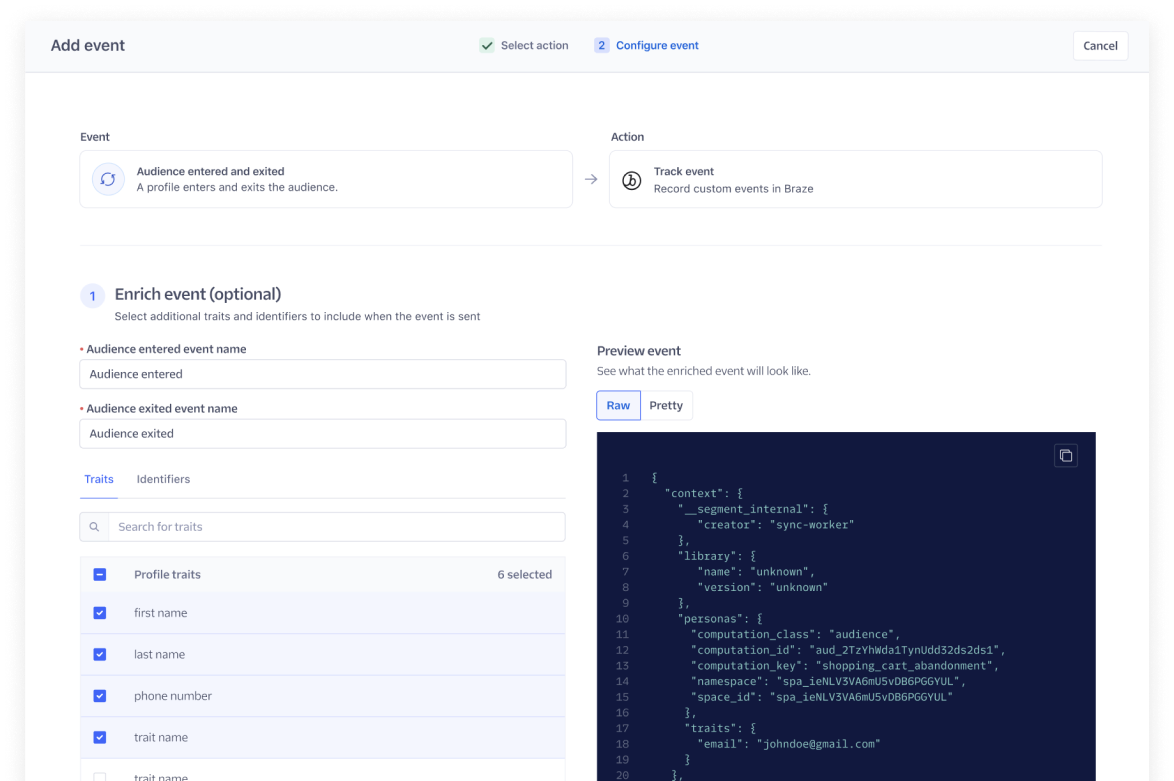Click the 'Enrich event (optional)' heading
1174x781 pixels.
(x=198, y=294)
